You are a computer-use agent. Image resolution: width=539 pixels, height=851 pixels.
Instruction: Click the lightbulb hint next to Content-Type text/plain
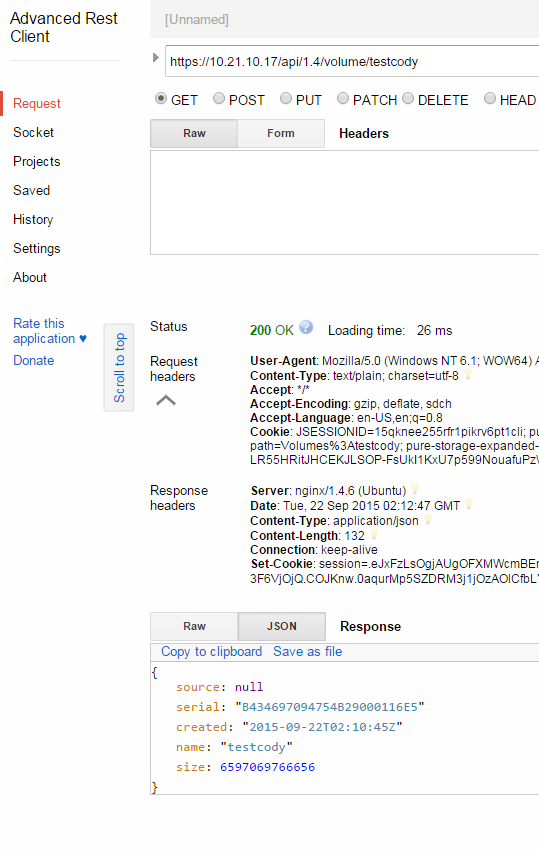(x=467, y=374)
